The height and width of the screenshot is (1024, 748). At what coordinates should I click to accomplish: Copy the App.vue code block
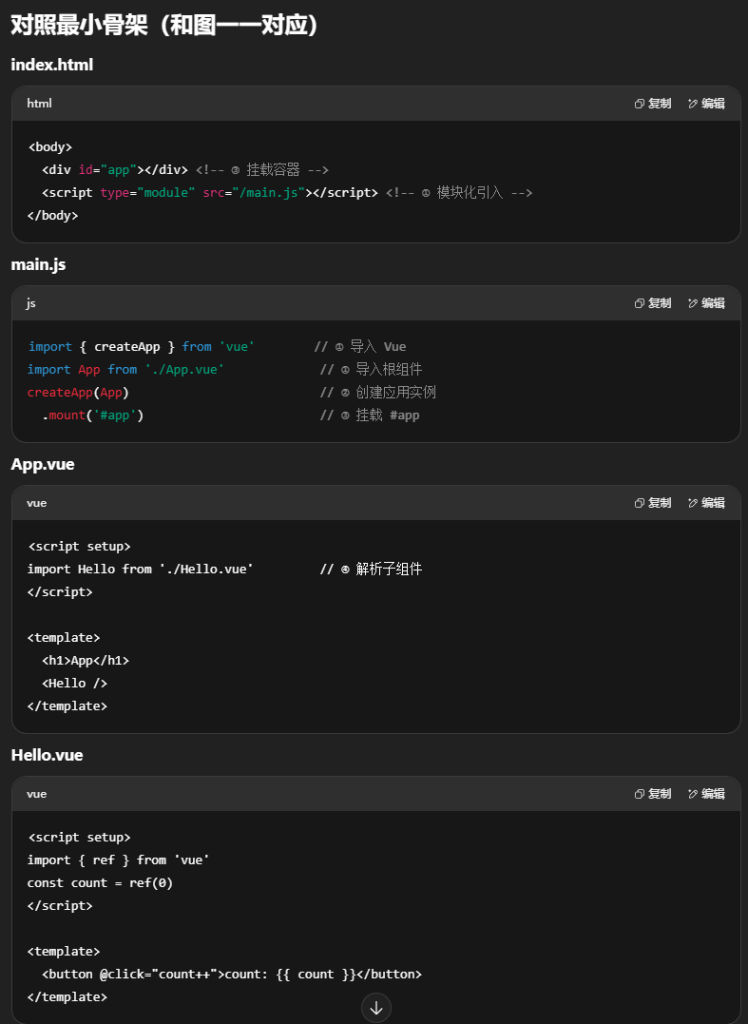pyautogui.click(x=653, y=503)
